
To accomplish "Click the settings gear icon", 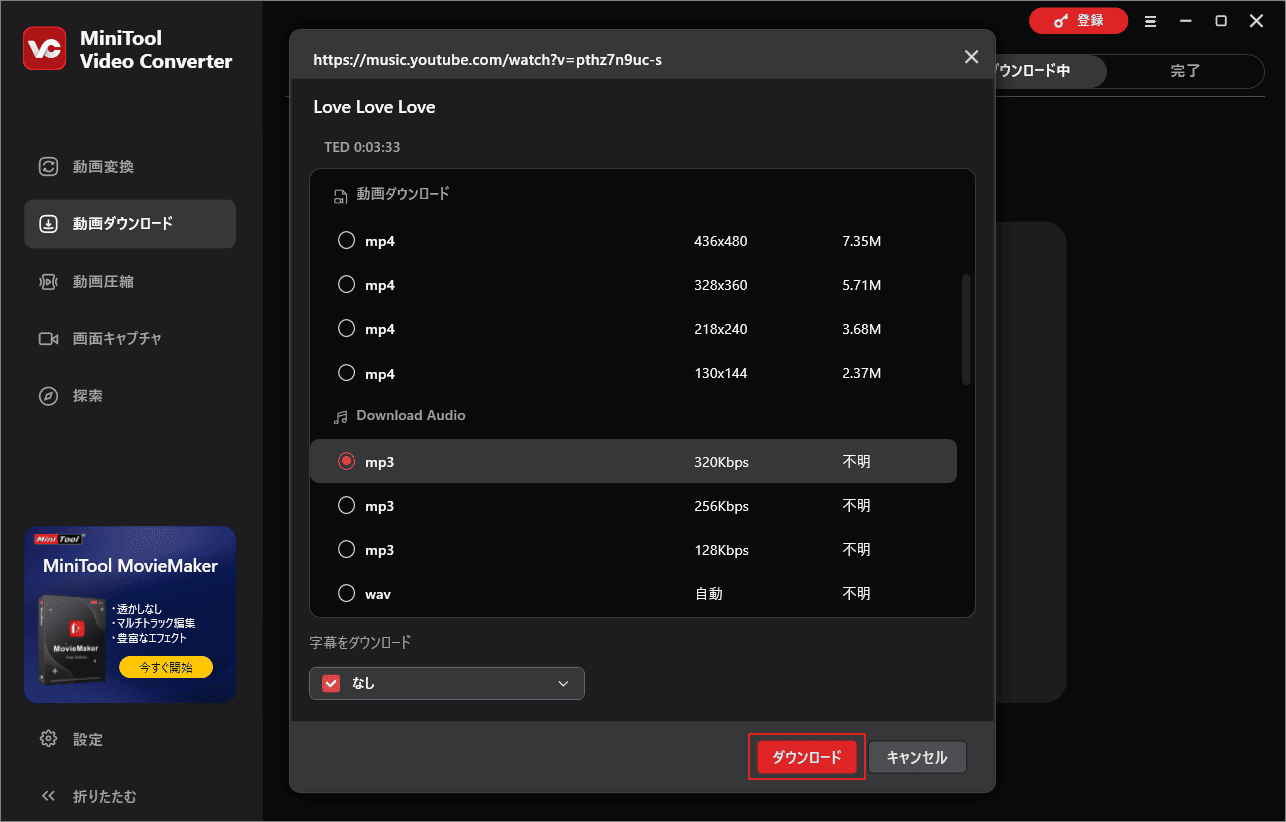I will 48,739.
